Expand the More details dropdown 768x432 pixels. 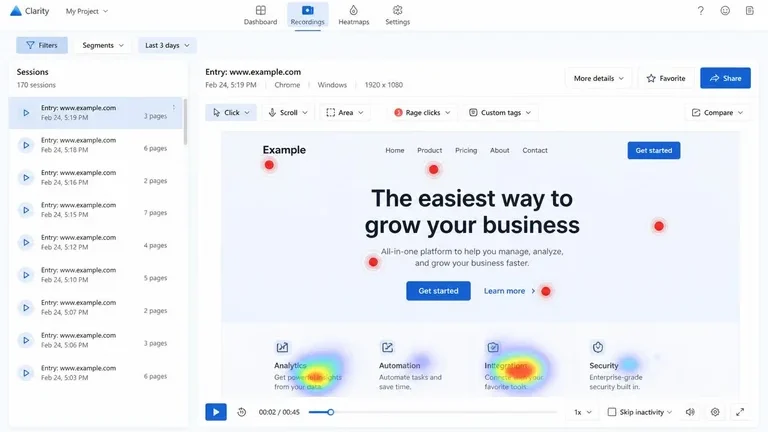599,78
